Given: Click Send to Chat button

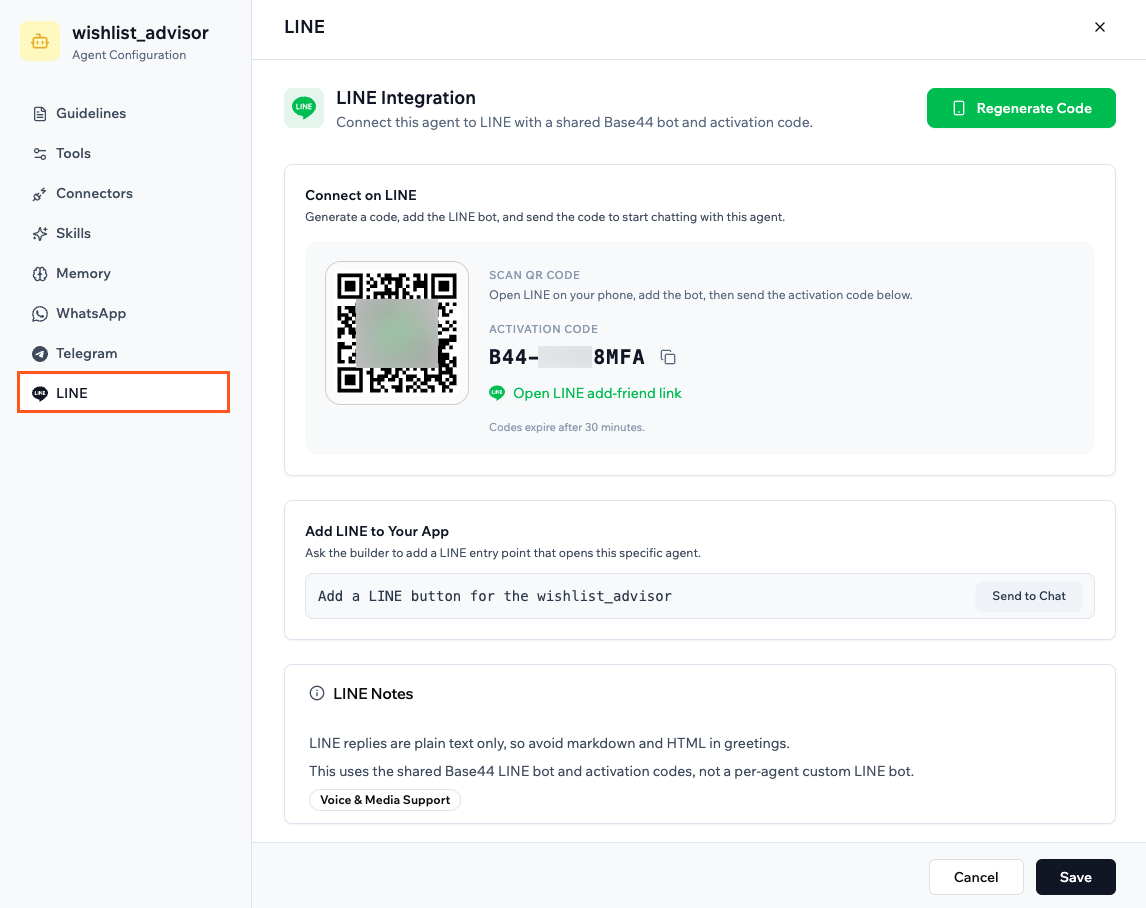Looking at the screenshot, I should (1028, 596).
